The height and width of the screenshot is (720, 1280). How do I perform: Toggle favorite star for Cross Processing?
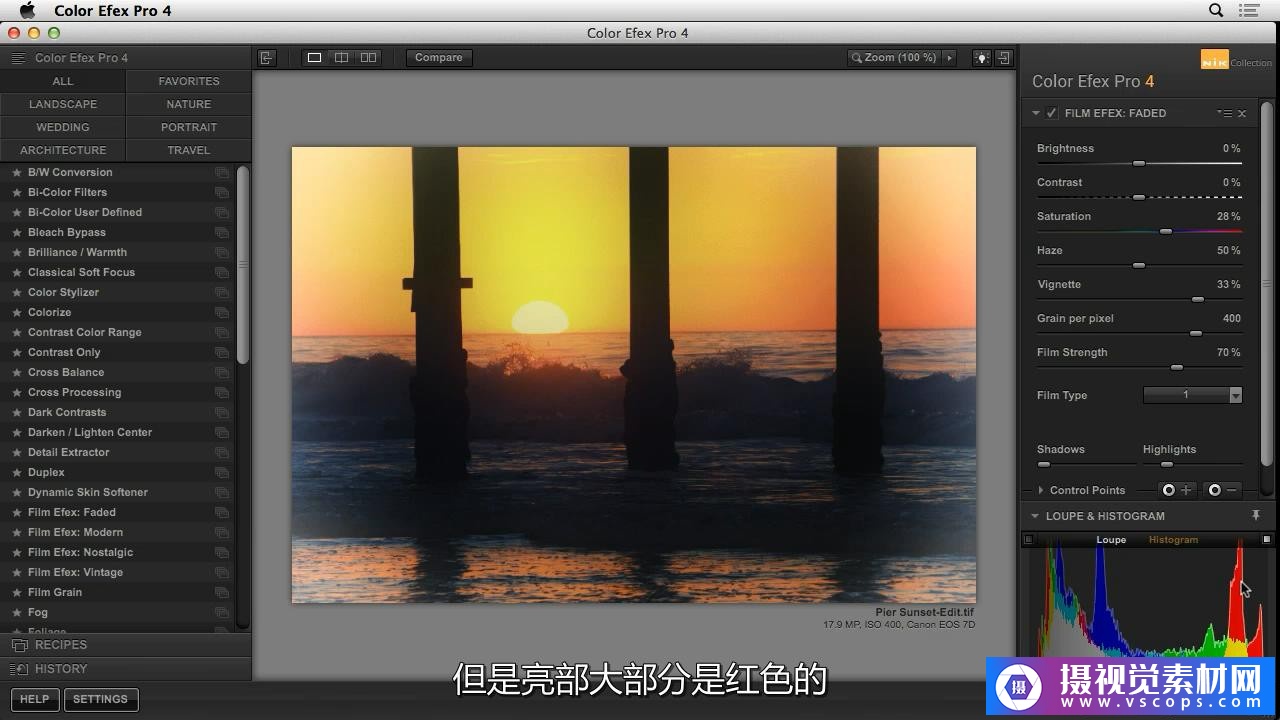pos(16,393)
